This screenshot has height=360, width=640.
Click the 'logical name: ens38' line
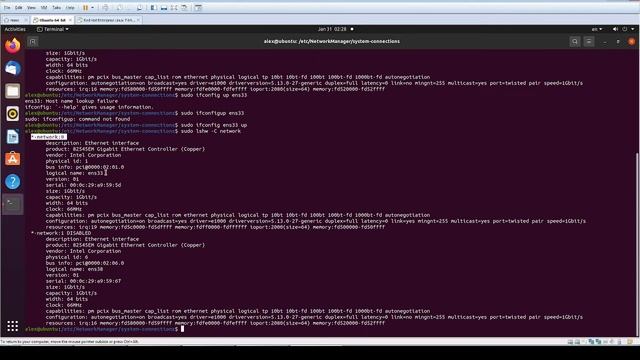74,269
